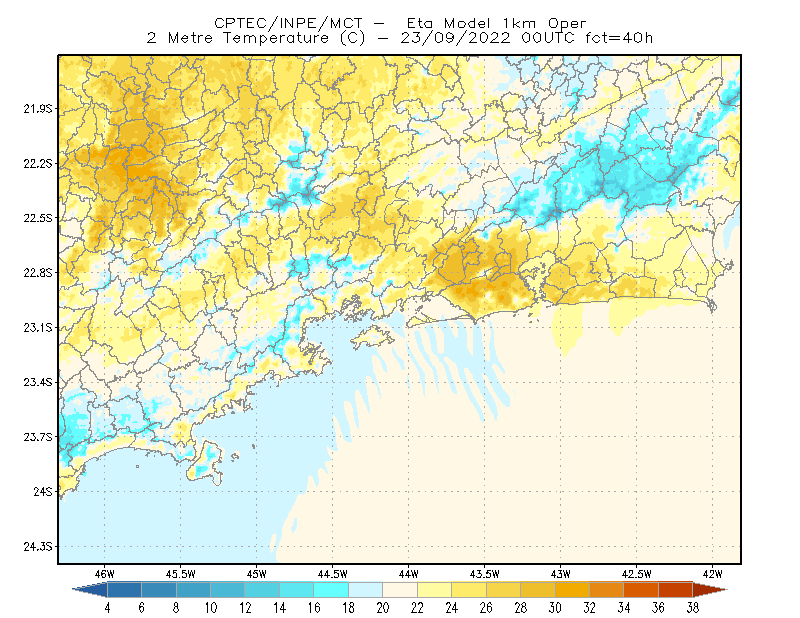Pick the colorbar value label '38'
Viewport: 800px width, 618px height.
[693, 608]
